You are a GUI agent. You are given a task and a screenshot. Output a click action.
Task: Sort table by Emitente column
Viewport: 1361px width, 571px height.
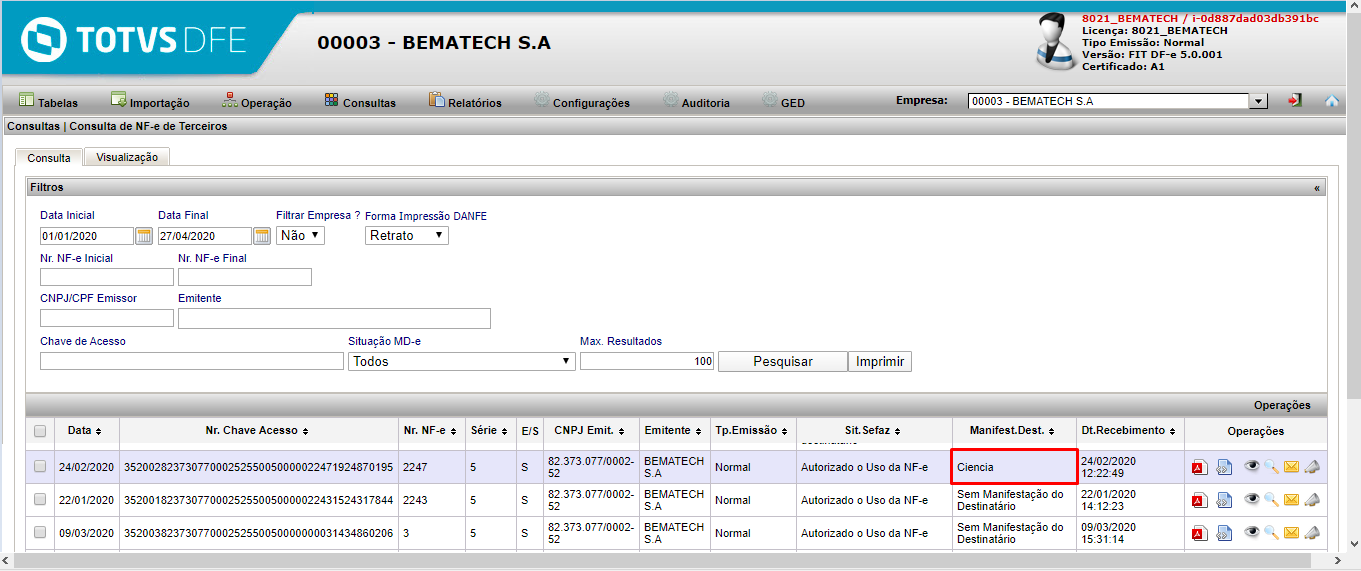point(675,430)
